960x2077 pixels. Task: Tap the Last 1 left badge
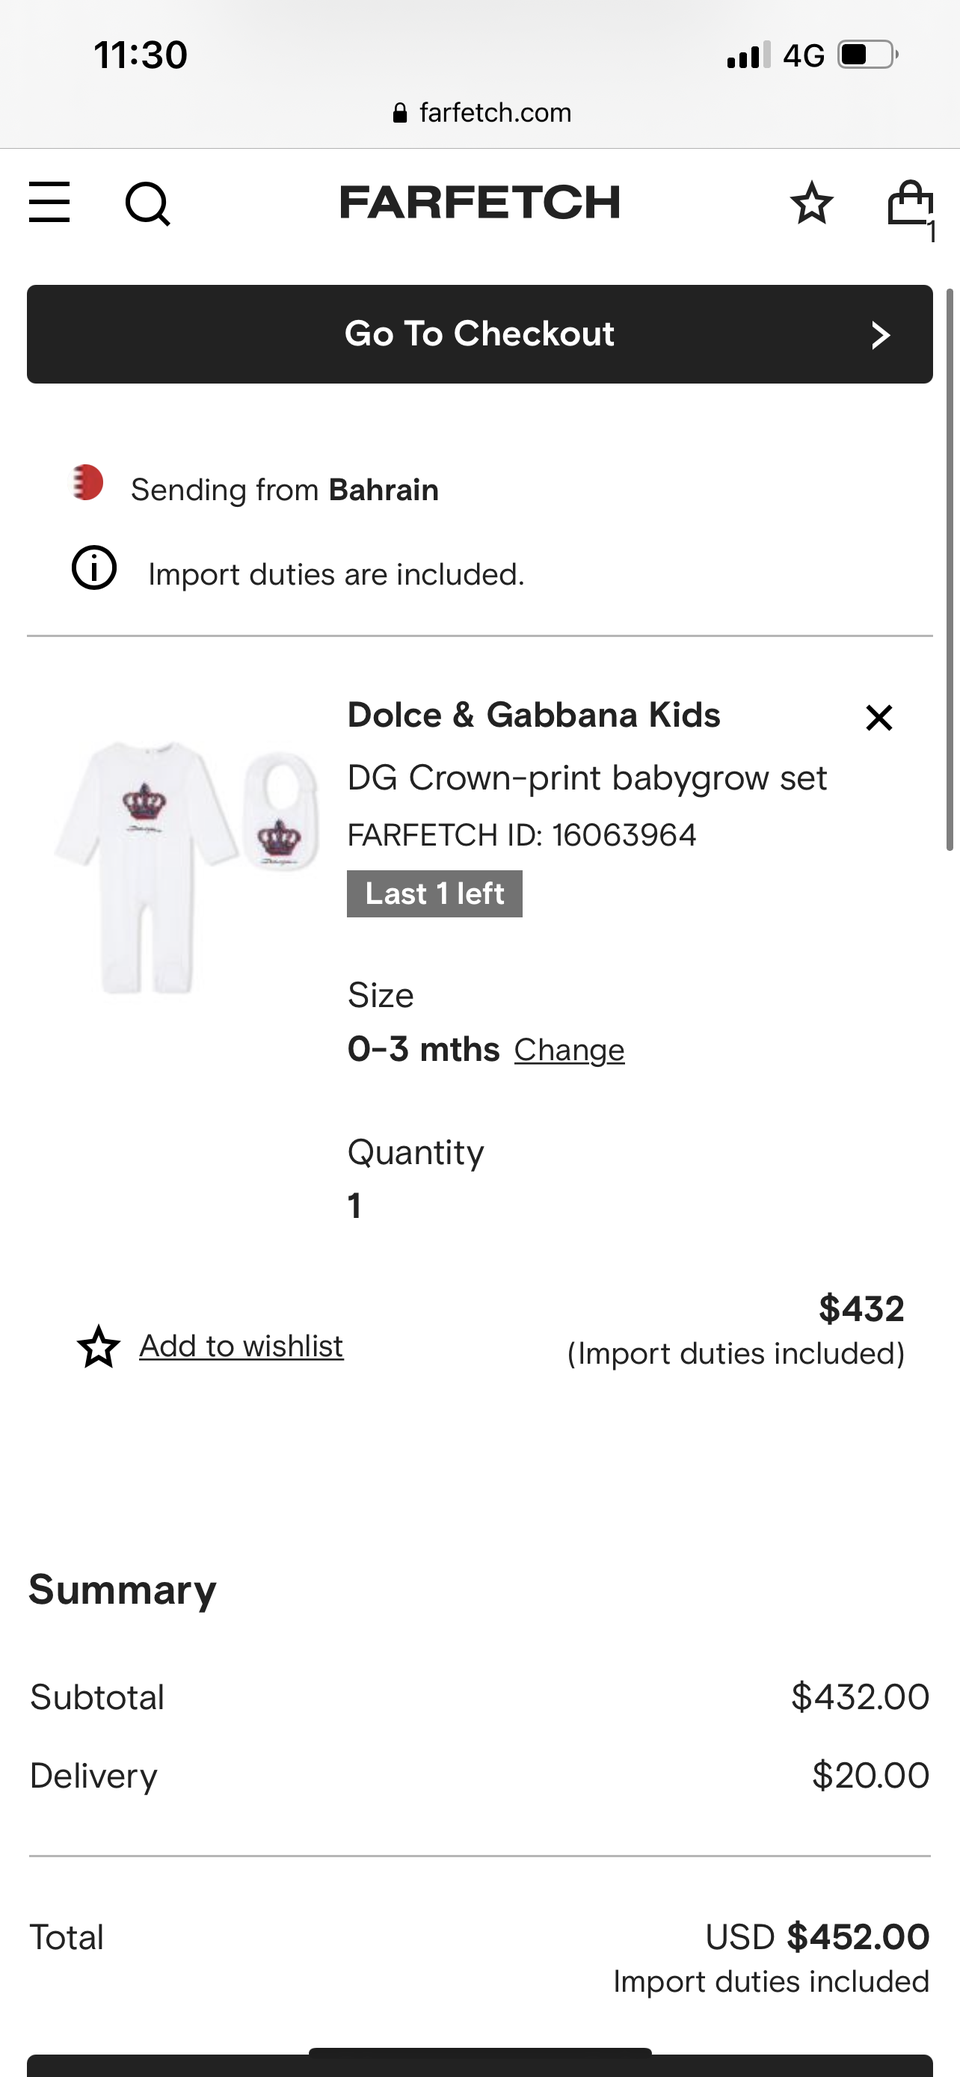434,894
